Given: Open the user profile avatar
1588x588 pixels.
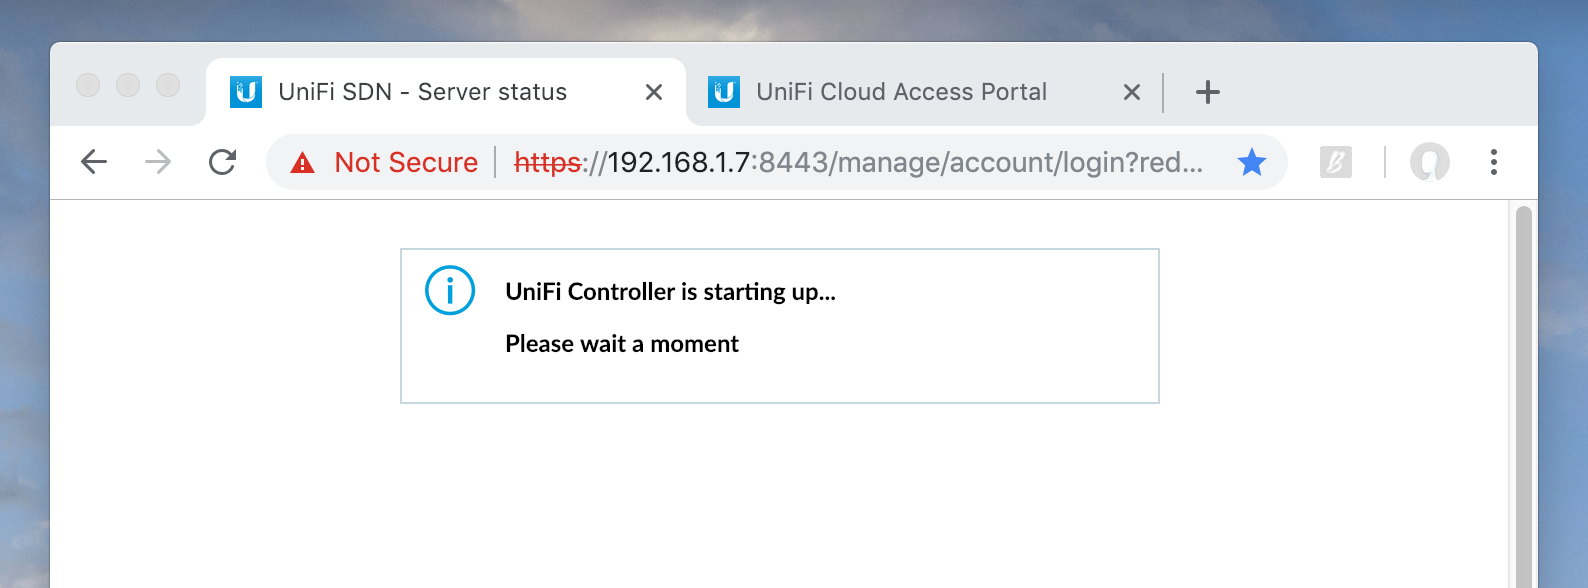Looking at the screenshot, I should tap(1429, 162).
